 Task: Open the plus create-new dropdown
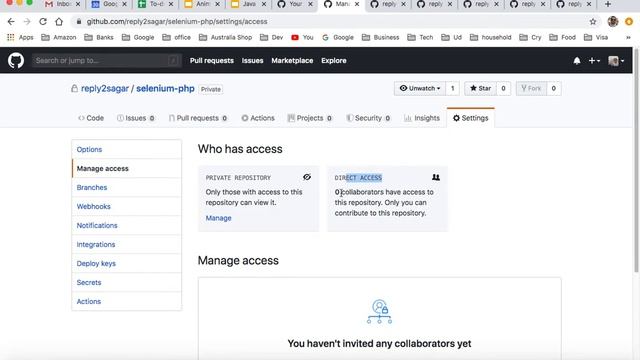pos(594,61)
